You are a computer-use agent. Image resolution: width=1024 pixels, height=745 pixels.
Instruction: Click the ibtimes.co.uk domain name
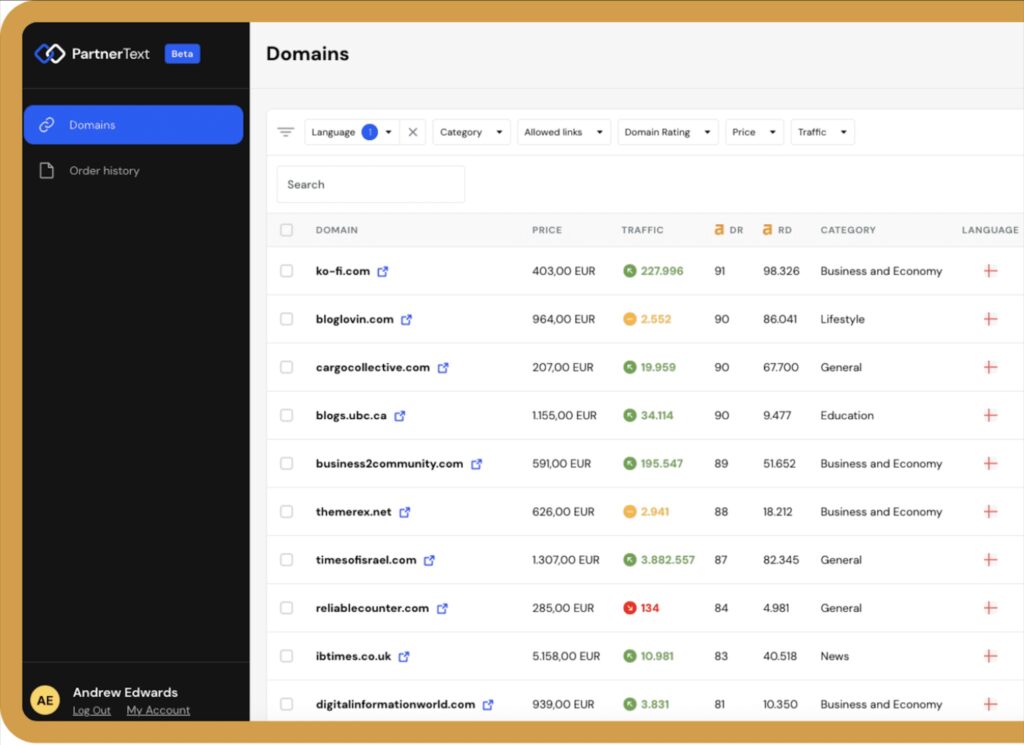pyautogui.click(x=353, y=656)
